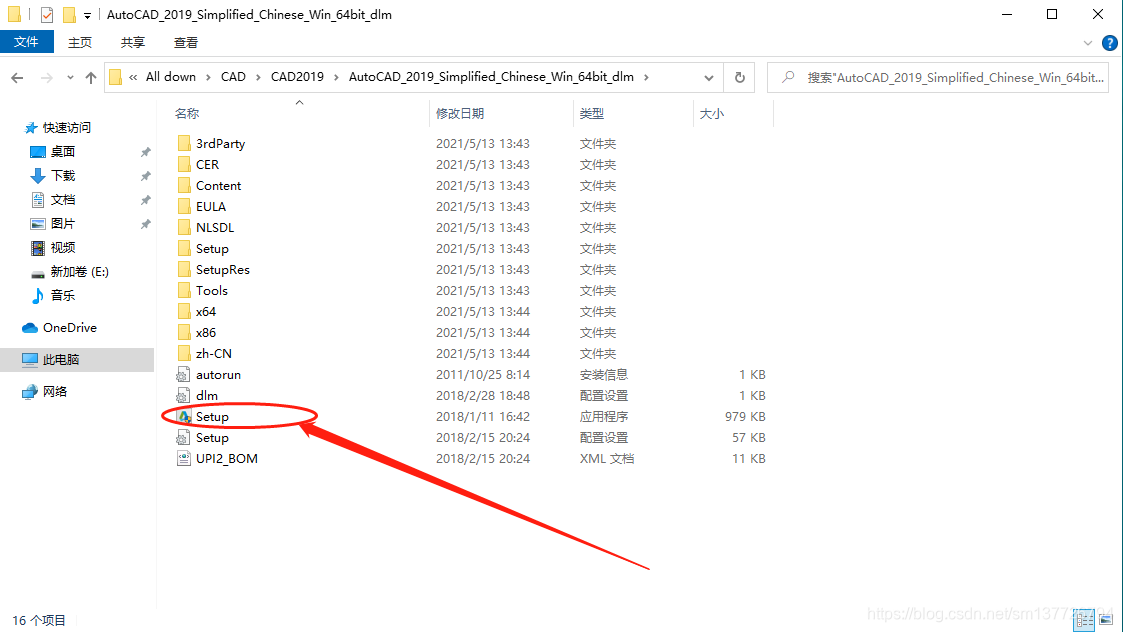Viewport: 1123px width, 632px height.
Task: Open Explorer help question mark
Action: click(1109, 43)
